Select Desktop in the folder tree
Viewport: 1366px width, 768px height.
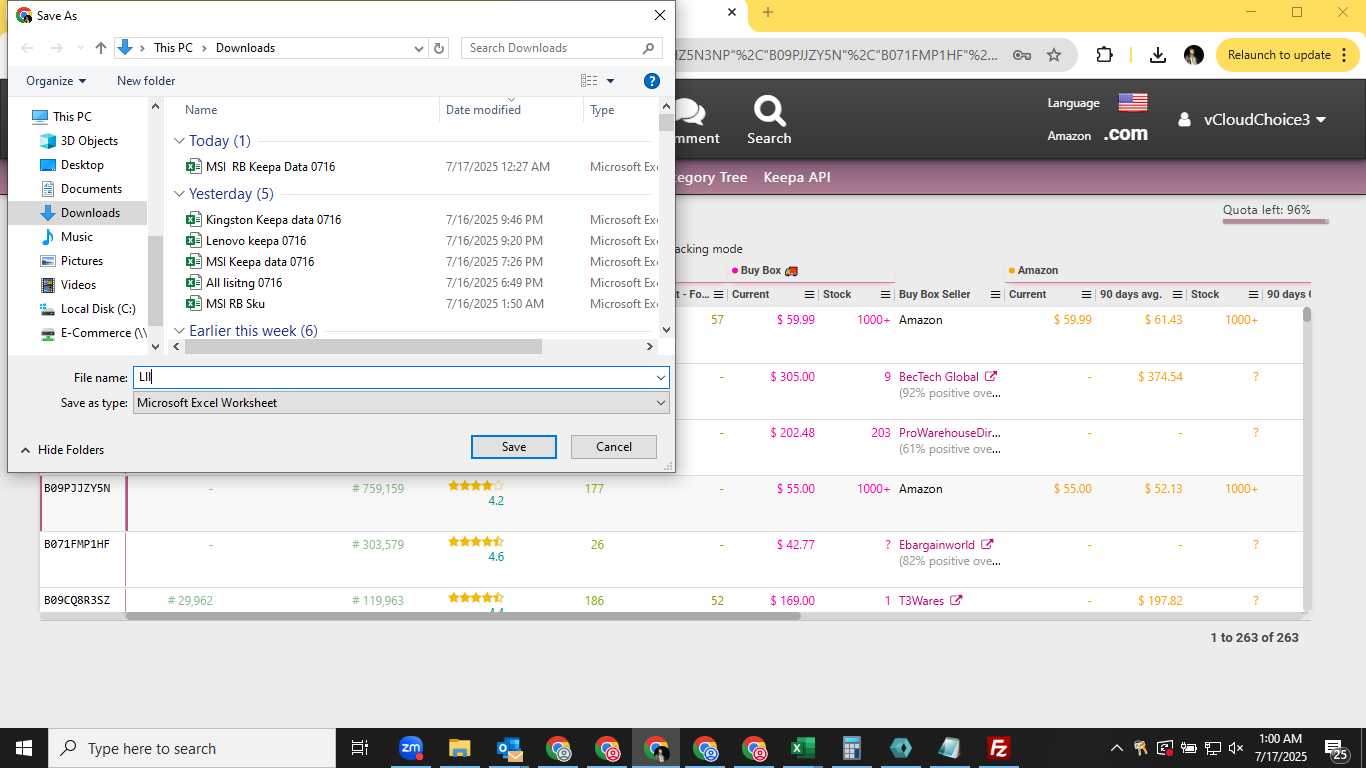coord(82,165)
